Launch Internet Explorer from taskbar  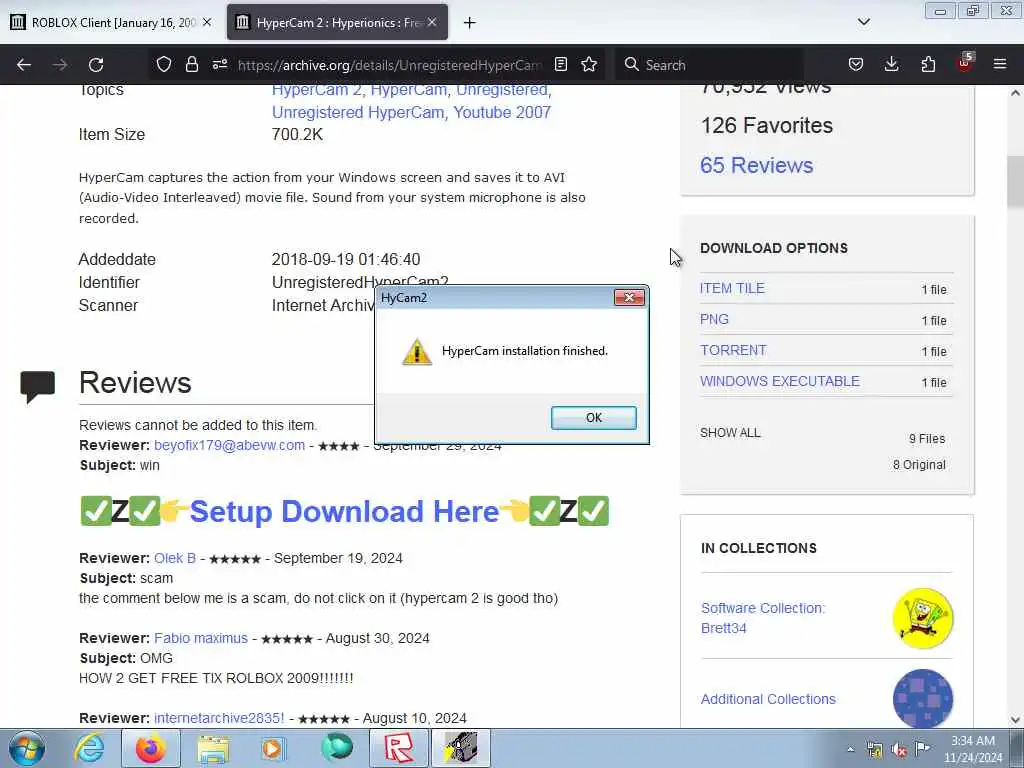click(89, 748)
